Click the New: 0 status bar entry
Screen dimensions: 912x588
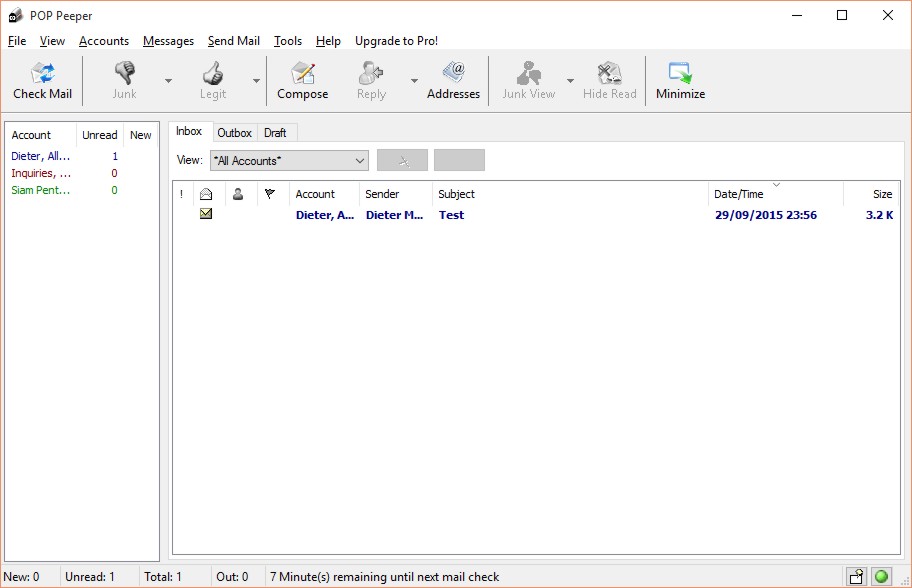tap(22, 577)
